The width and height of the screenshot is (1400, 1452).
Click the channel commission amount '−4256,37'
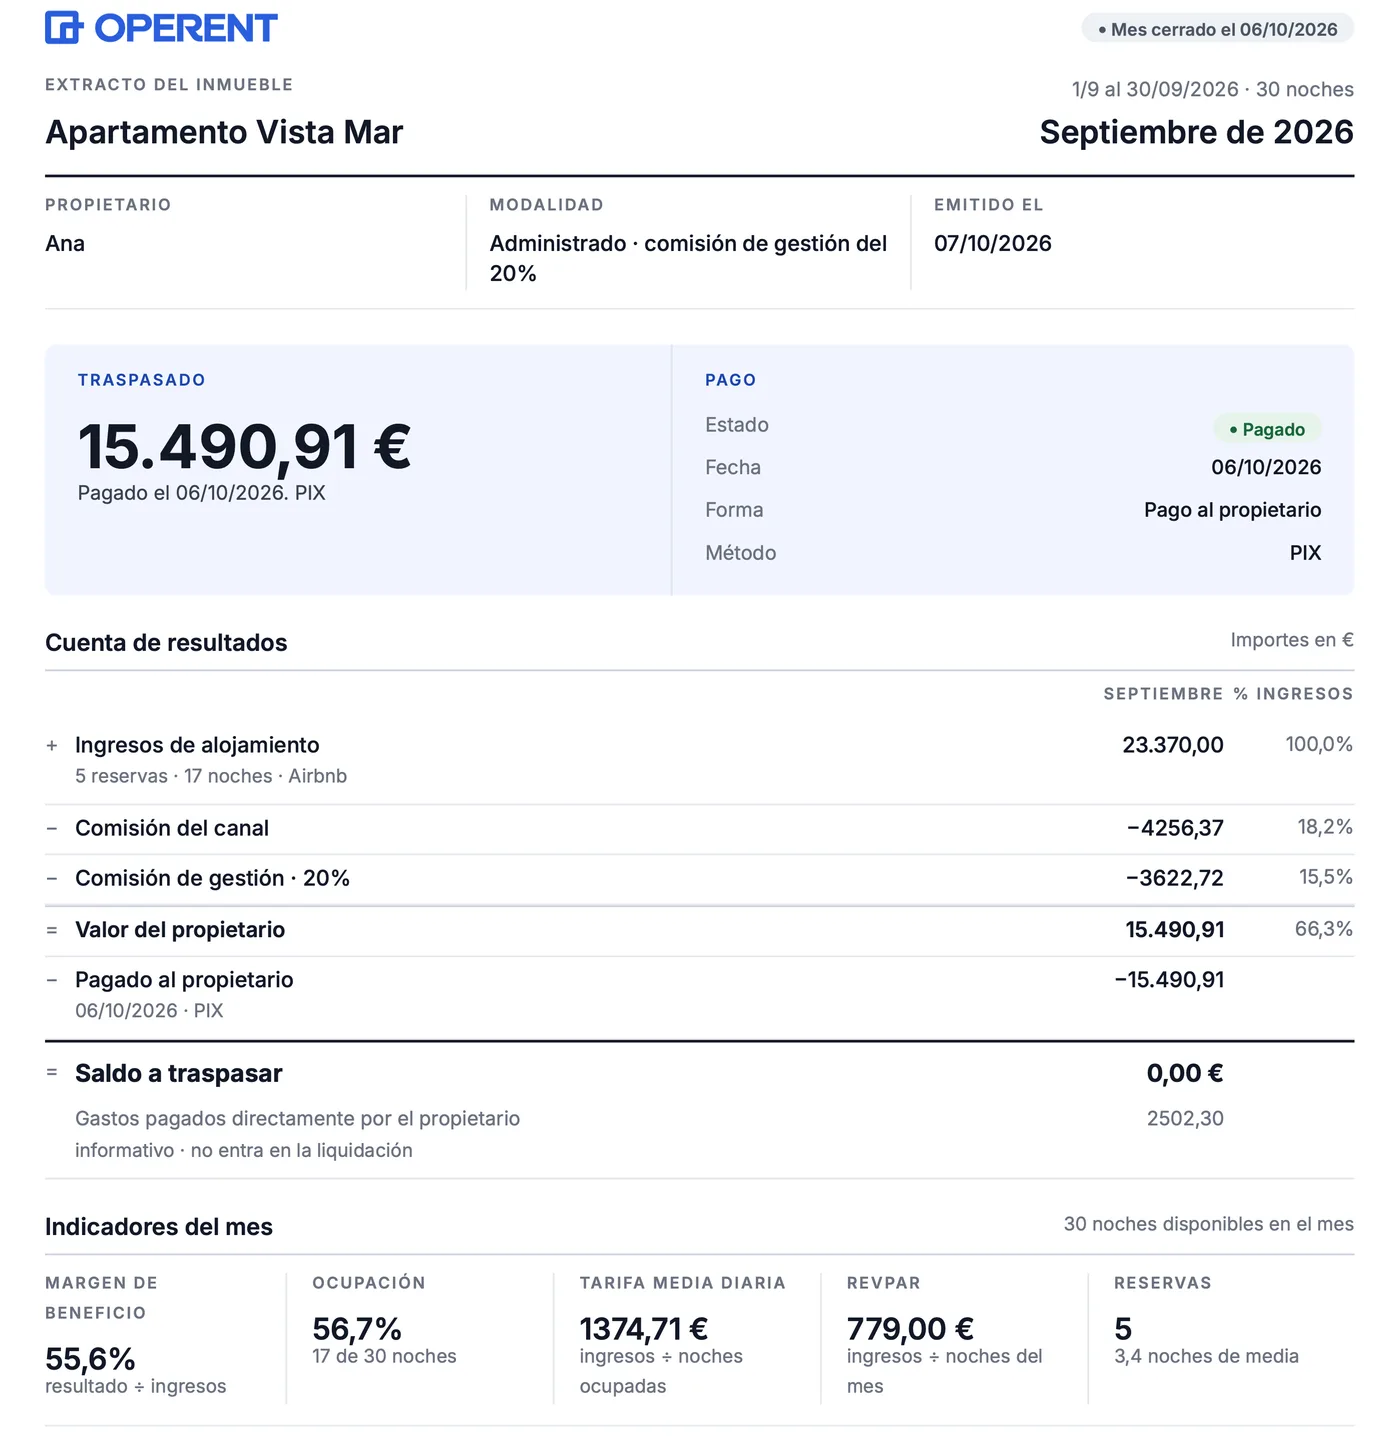(x=1174, y=828)
